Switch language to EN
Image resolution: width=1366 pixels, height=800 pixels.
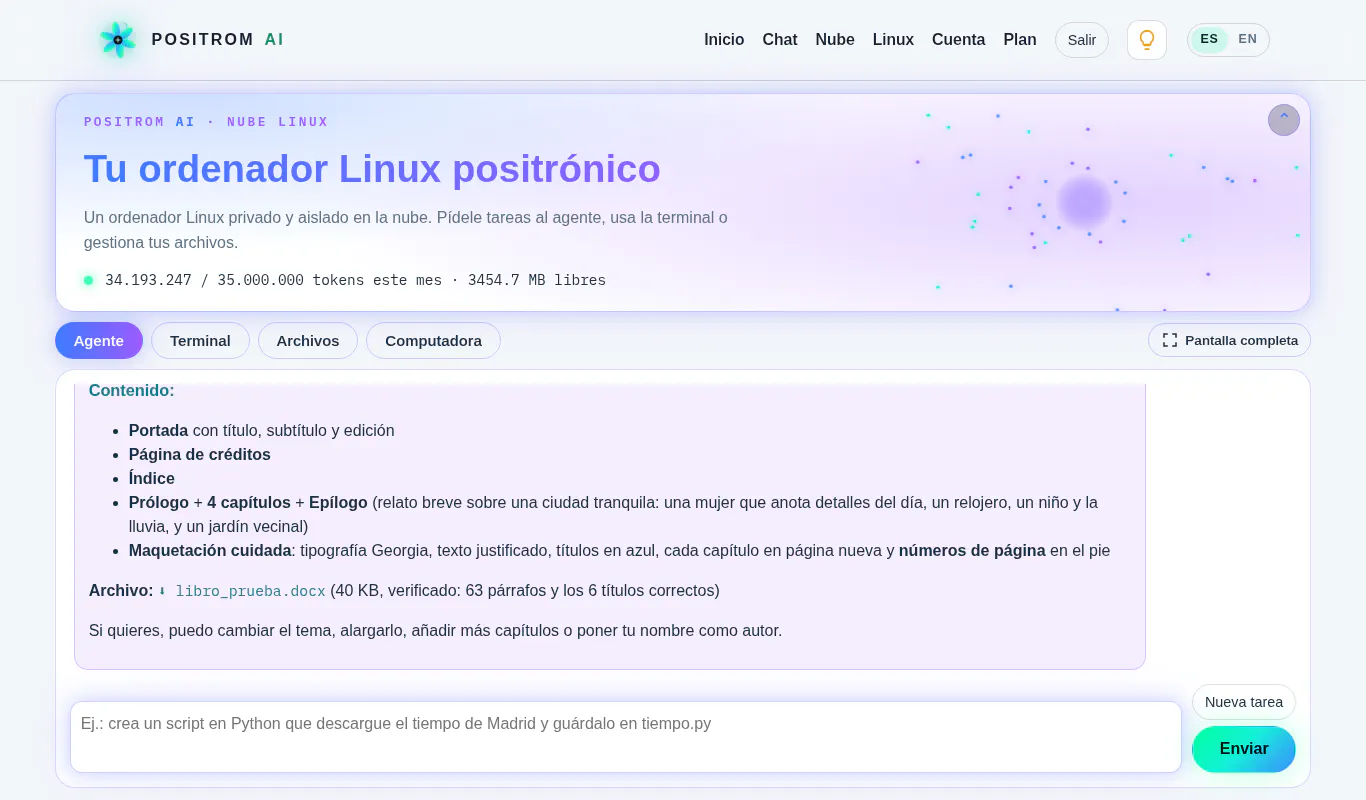pyautogui.click(x=1247, y=40)
